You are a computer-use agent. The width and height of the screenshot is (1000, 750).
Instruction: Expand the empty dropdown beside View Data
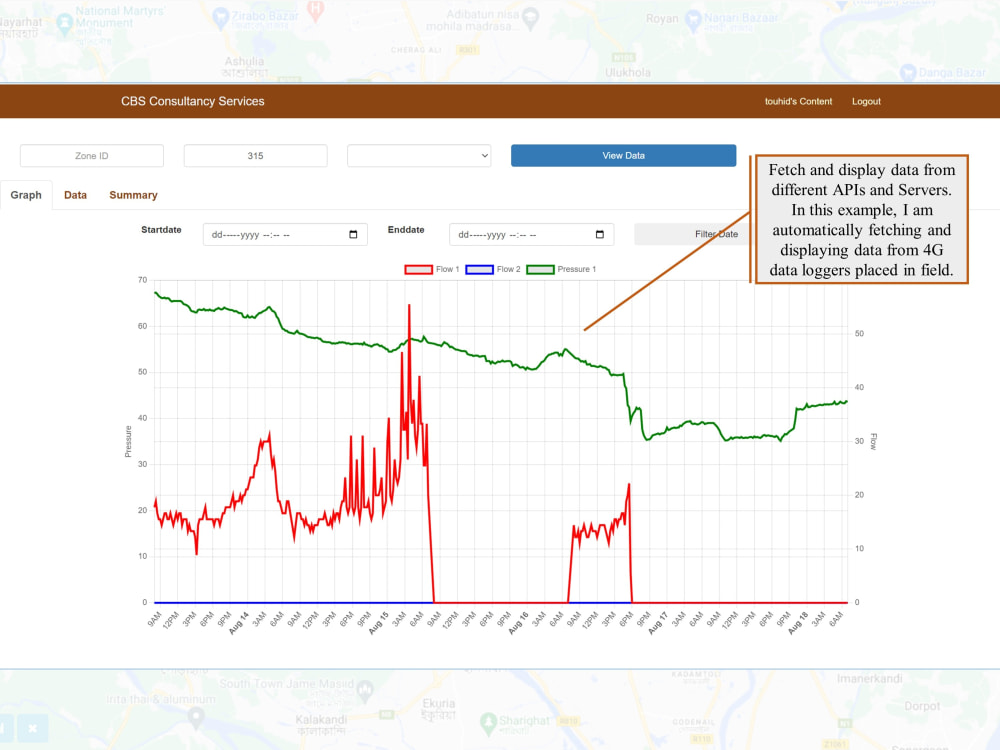(x=419, y=156)
